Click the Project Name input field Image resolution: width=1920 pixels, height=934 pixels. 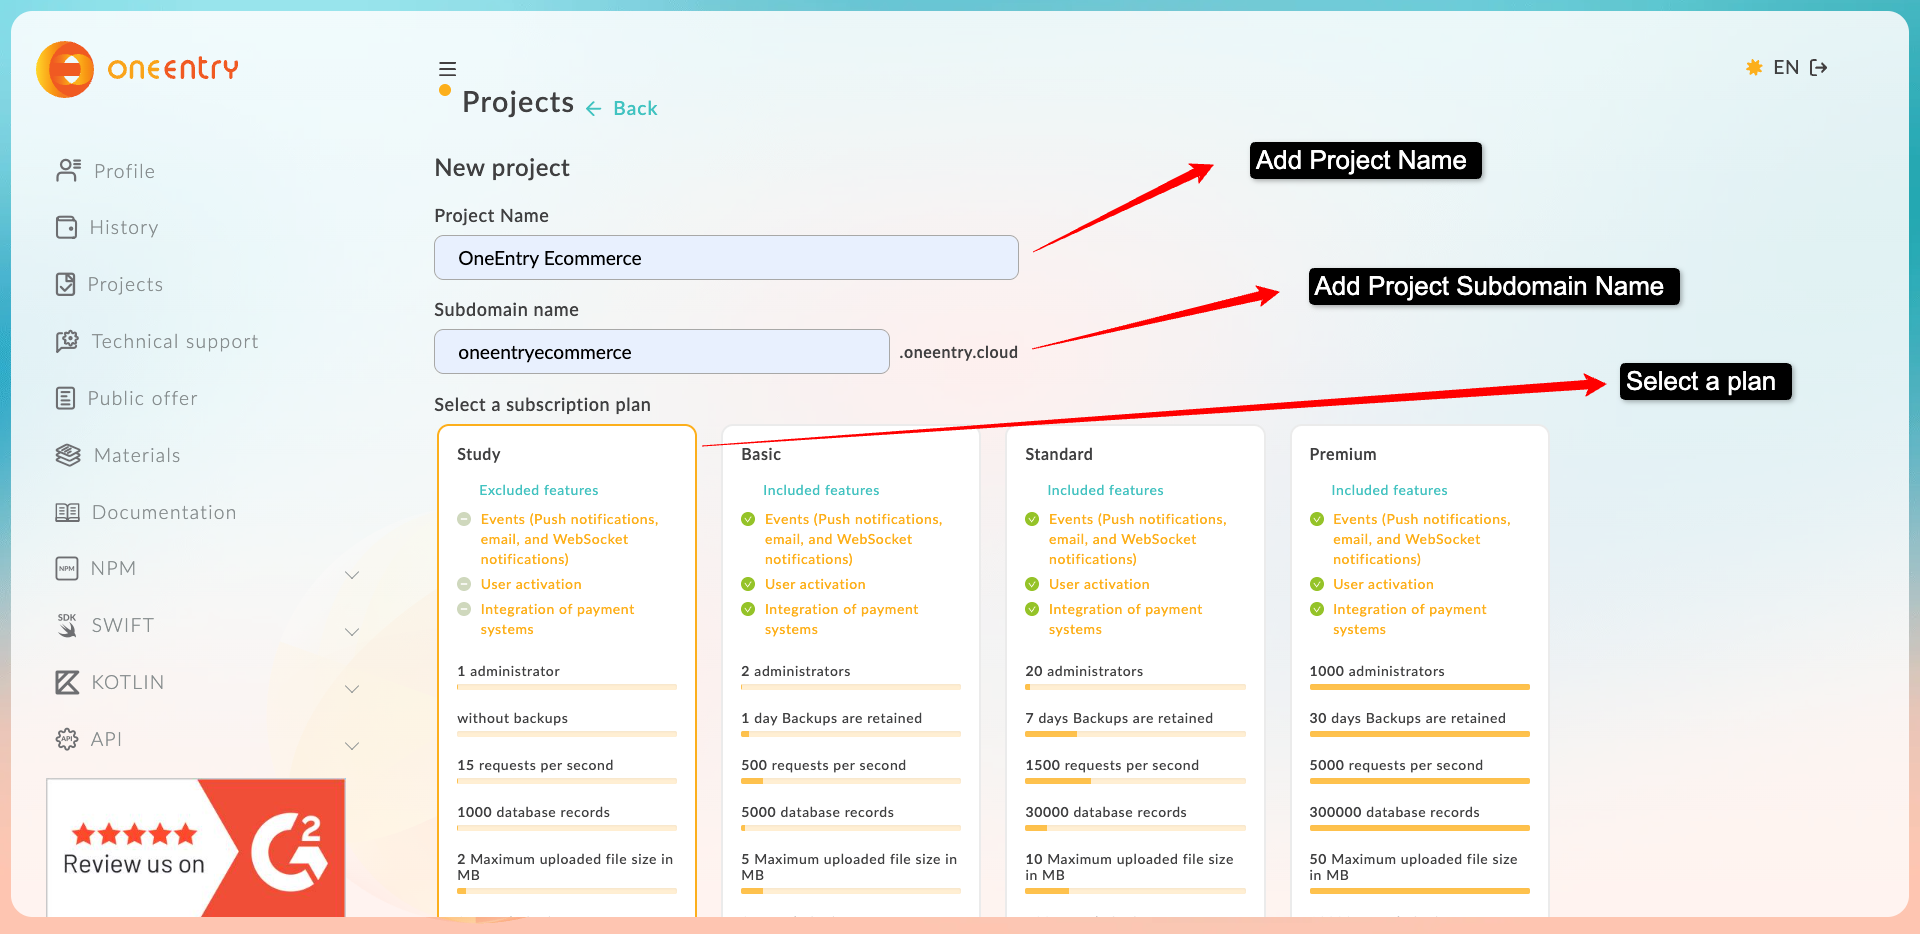[726, 258]
